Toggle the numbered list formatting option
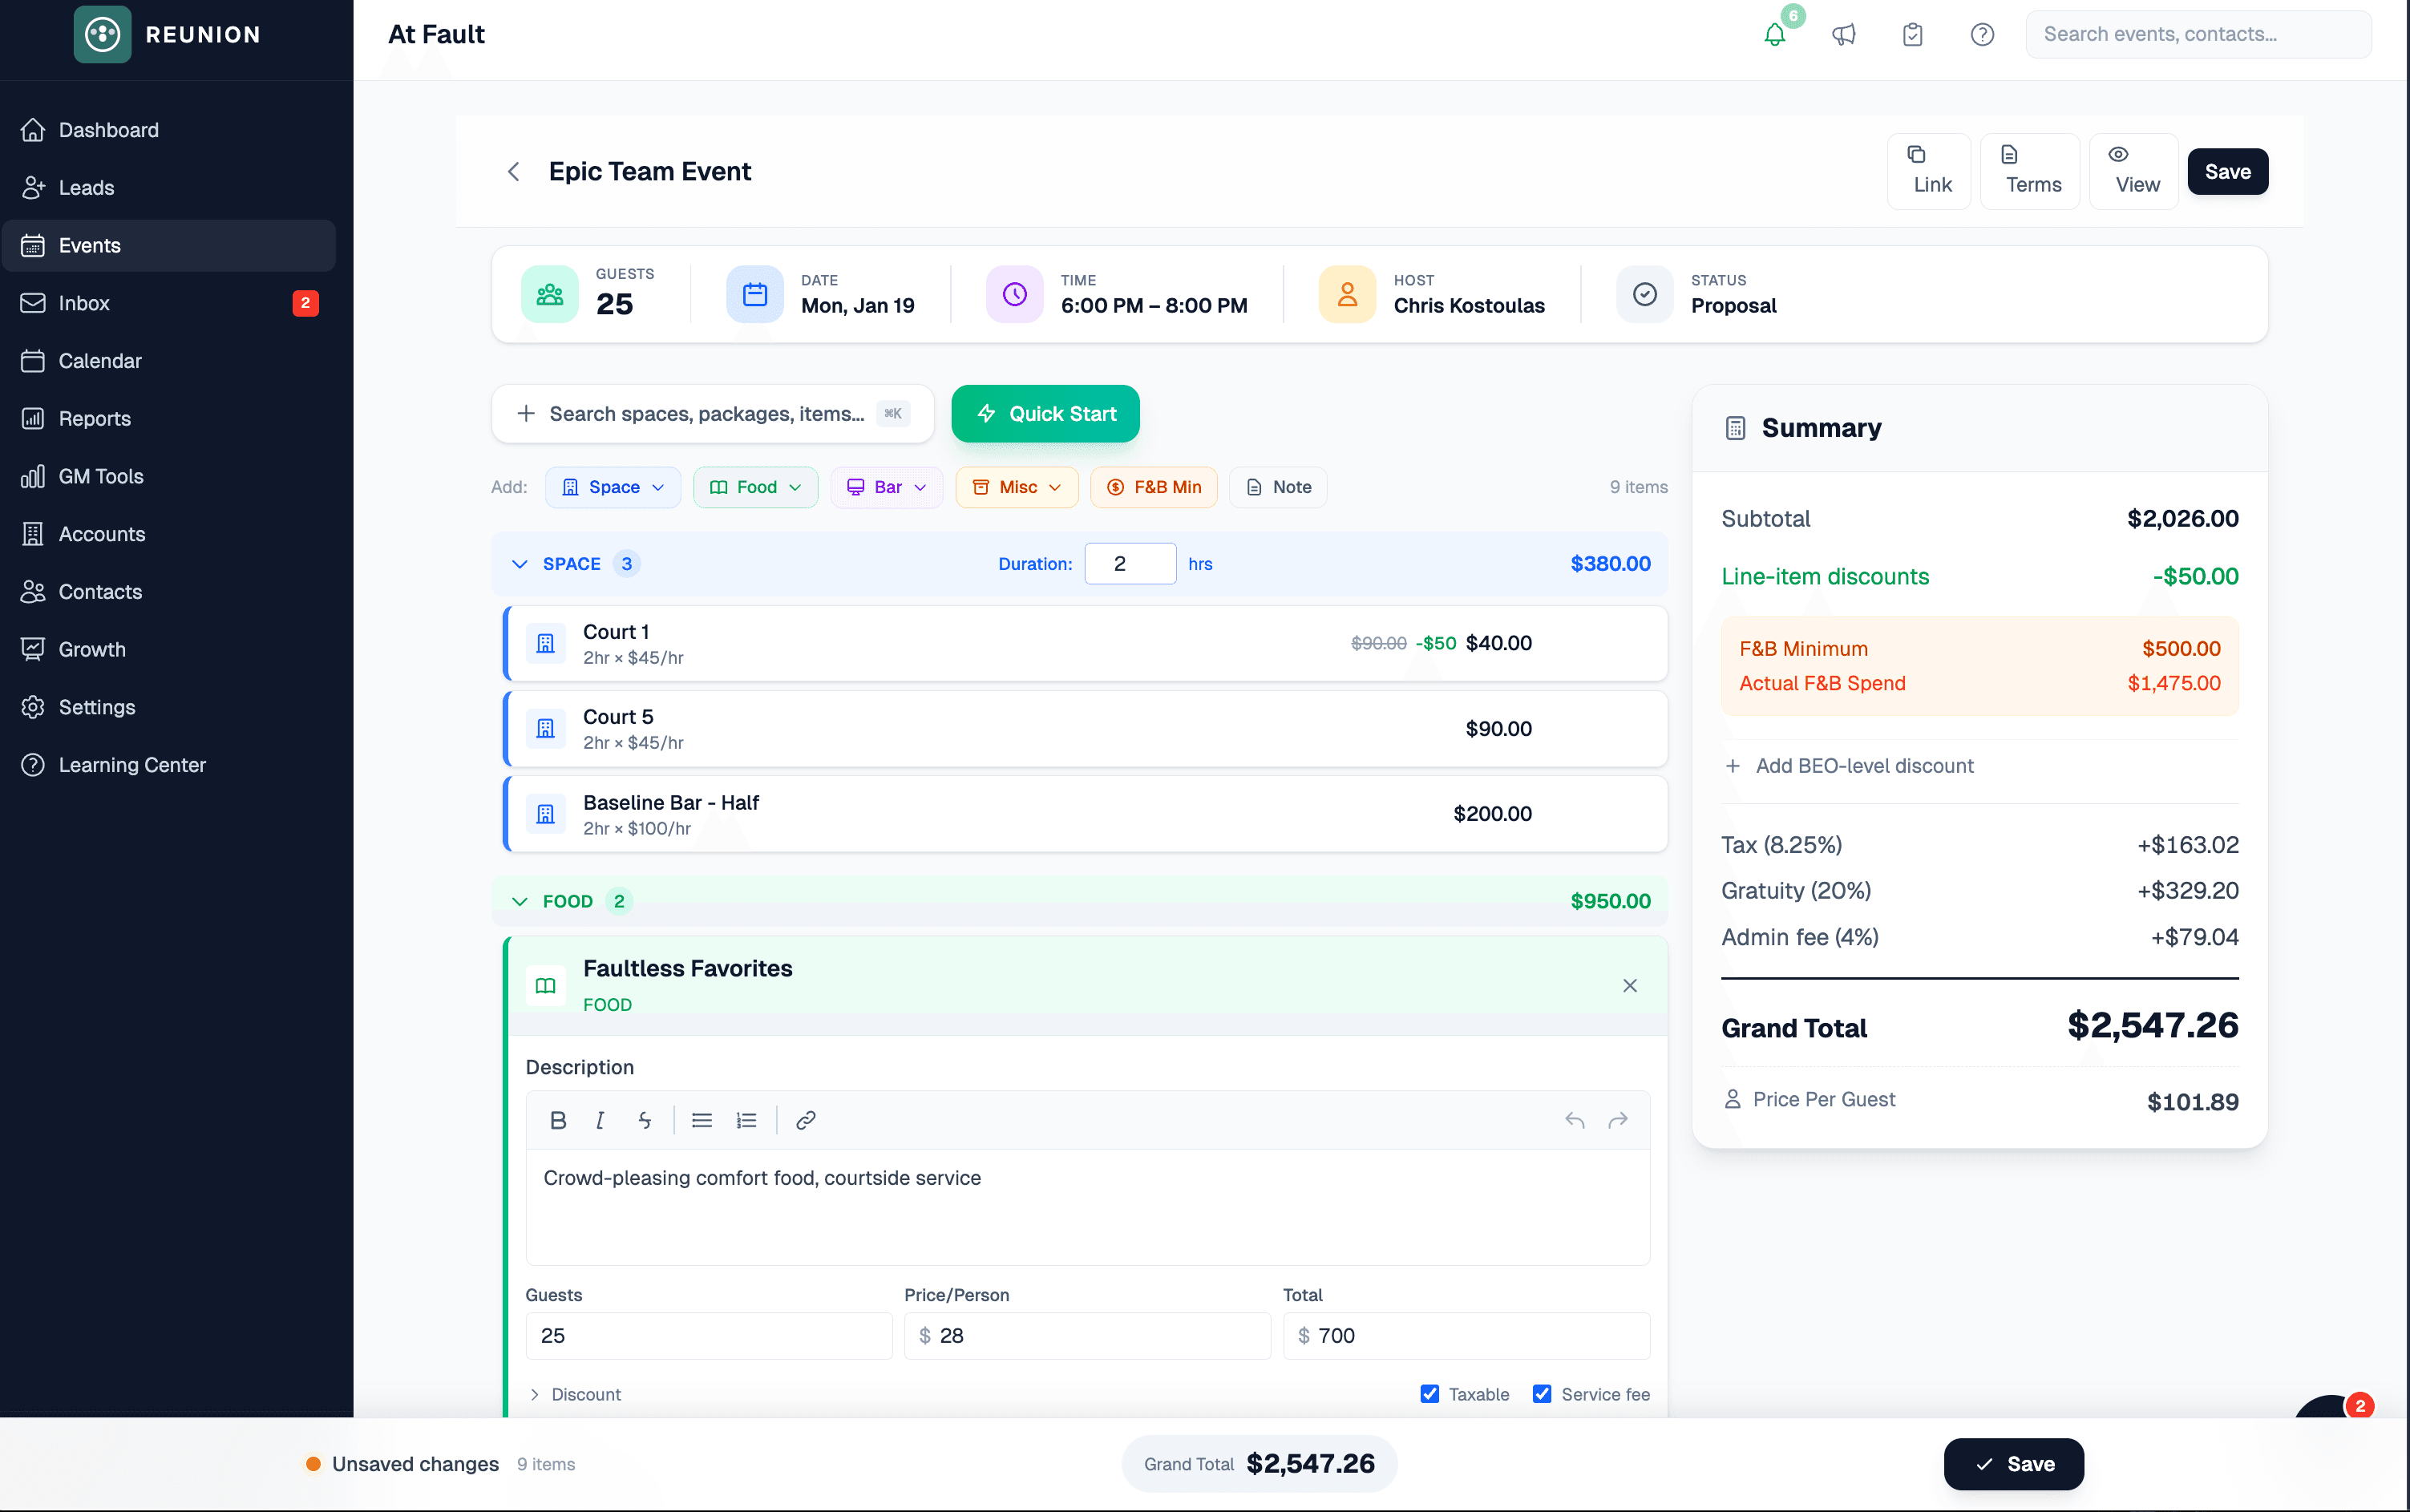 [747, 1120]
